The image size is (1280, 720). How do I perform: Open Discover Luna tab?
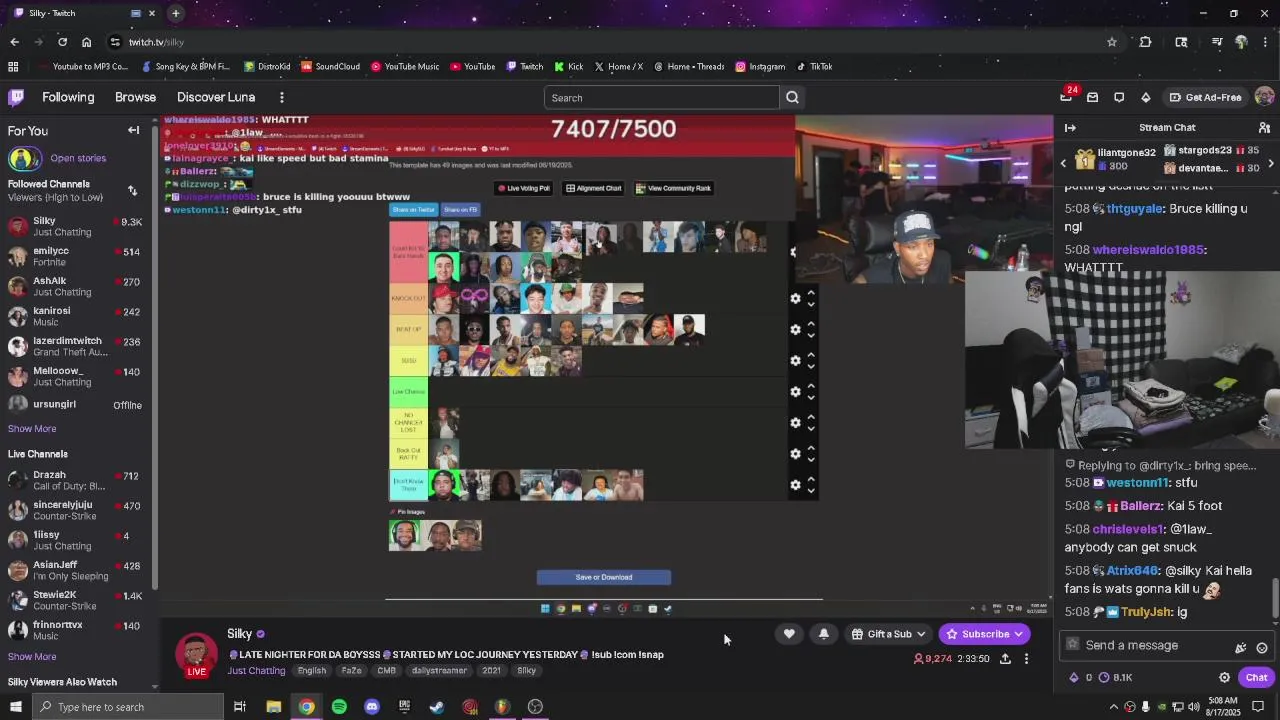pyautogui.click(x=216, y=97)
